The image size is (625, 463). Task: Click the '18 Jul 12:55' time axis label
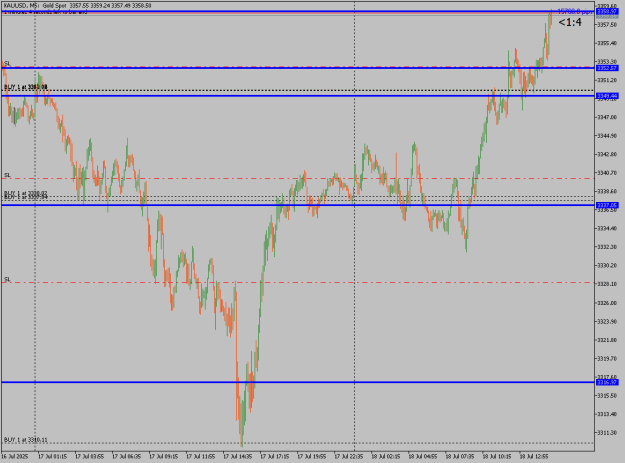[x=534, y=456]
